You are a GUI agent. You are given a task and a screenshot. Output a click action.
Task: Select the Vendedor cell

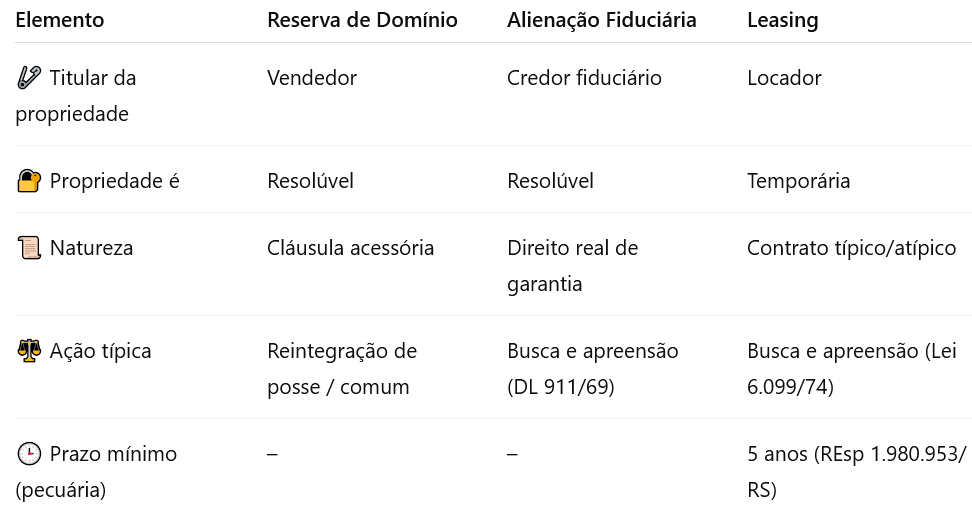312,78
